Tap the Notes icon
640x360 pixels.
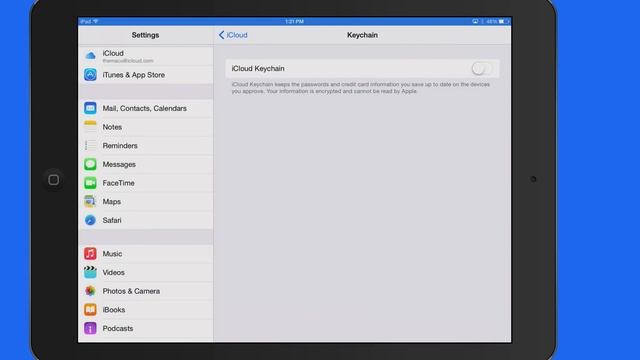point(90,127)
